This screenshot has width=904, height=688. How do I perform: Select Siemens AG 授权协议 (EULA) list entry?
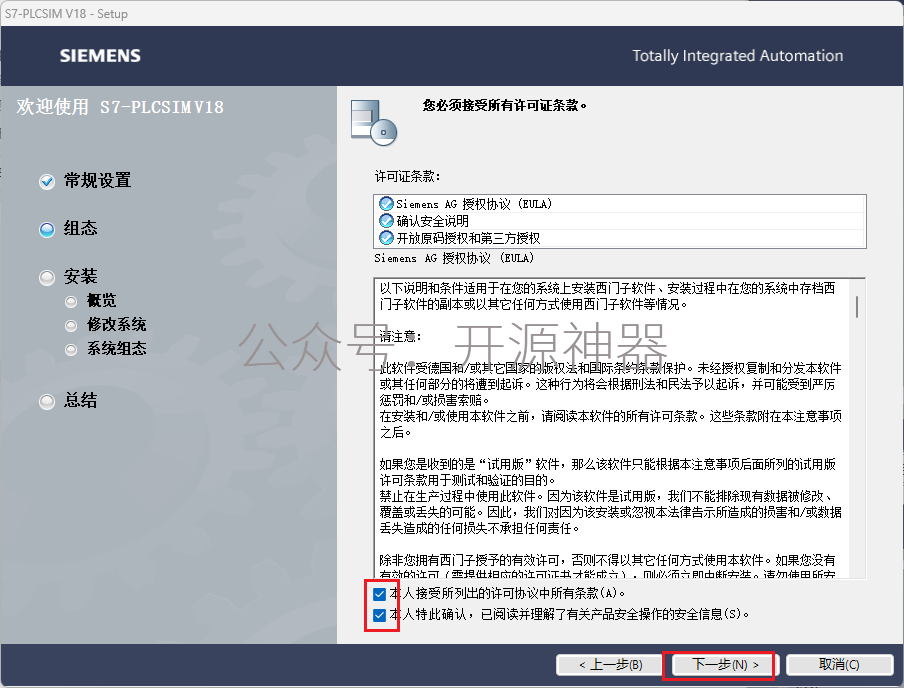click(x=620, y=204)
